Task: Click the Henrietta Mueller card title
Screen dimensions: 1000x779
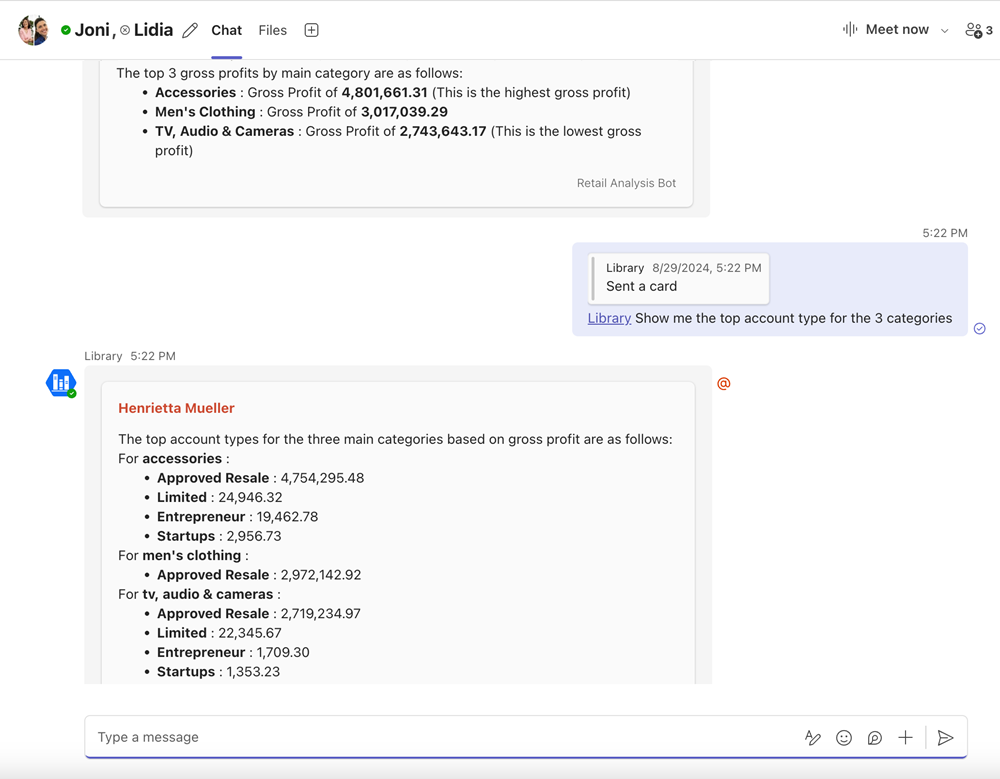Action: tap(176, 408)
